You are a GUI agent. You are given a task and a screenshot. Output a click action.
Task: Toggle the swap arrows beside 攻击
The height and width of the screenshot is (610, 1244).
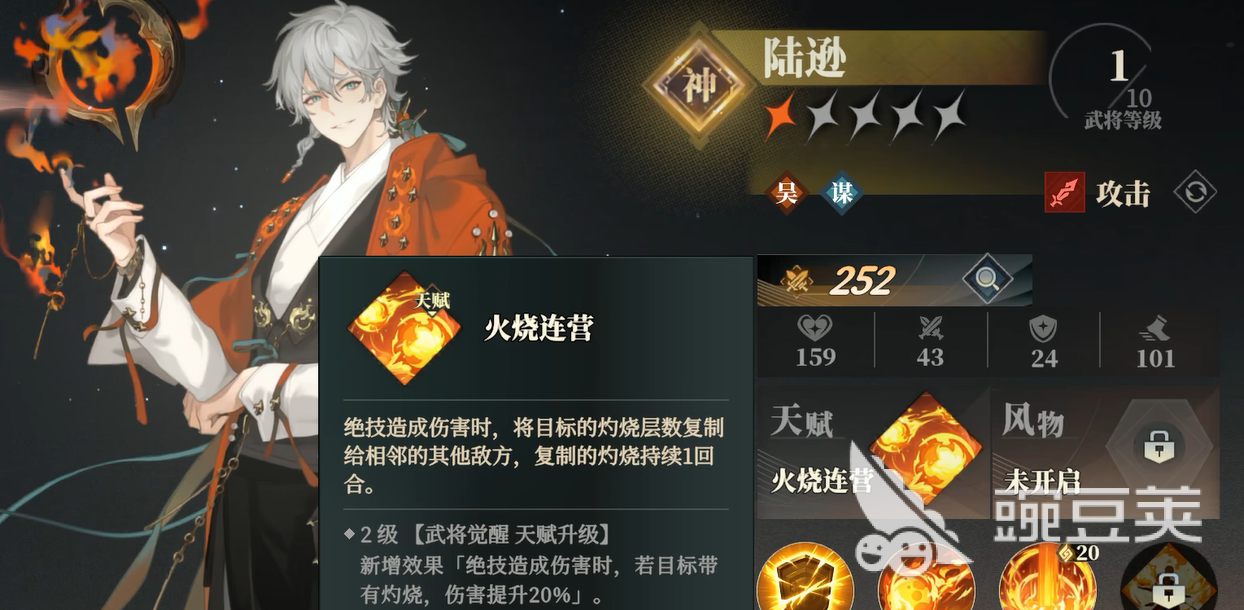pyautogui.click(x=1194, y=192)
